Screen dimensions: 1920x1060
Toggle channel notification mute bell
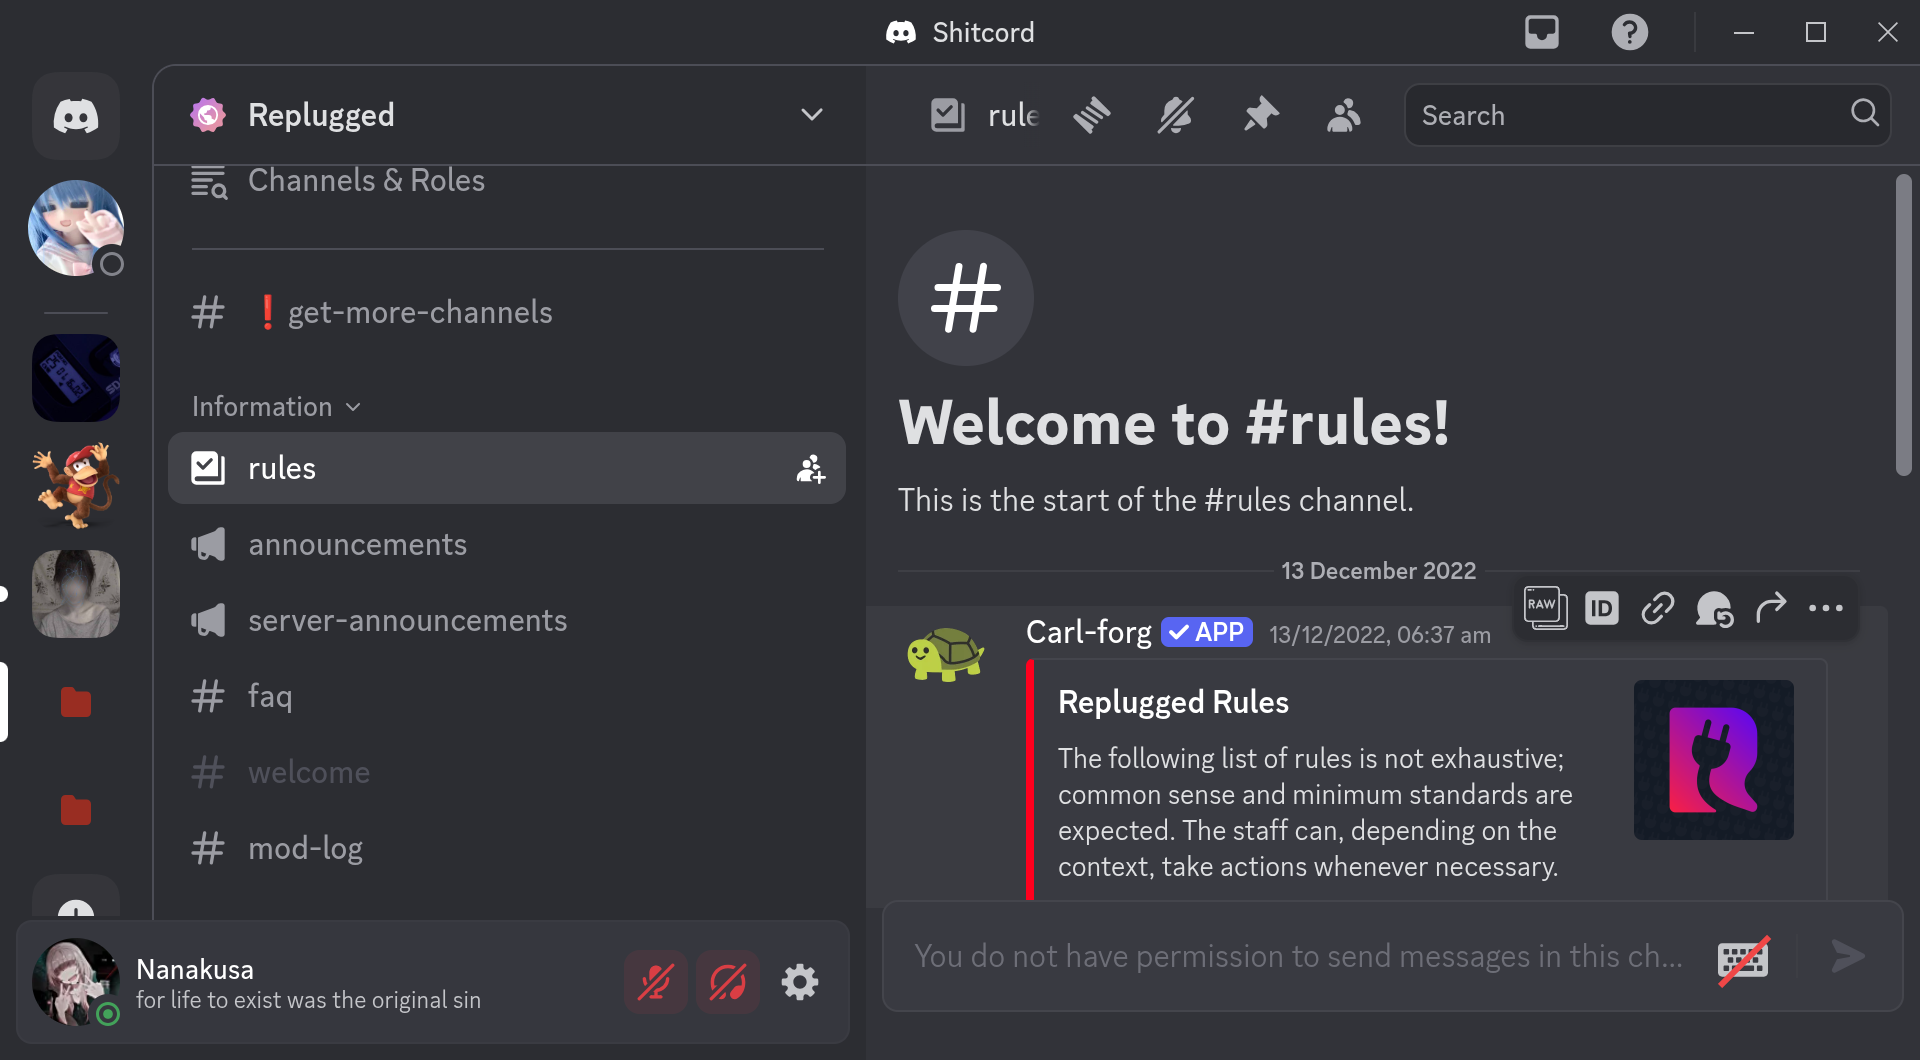tap(1175, 115)
